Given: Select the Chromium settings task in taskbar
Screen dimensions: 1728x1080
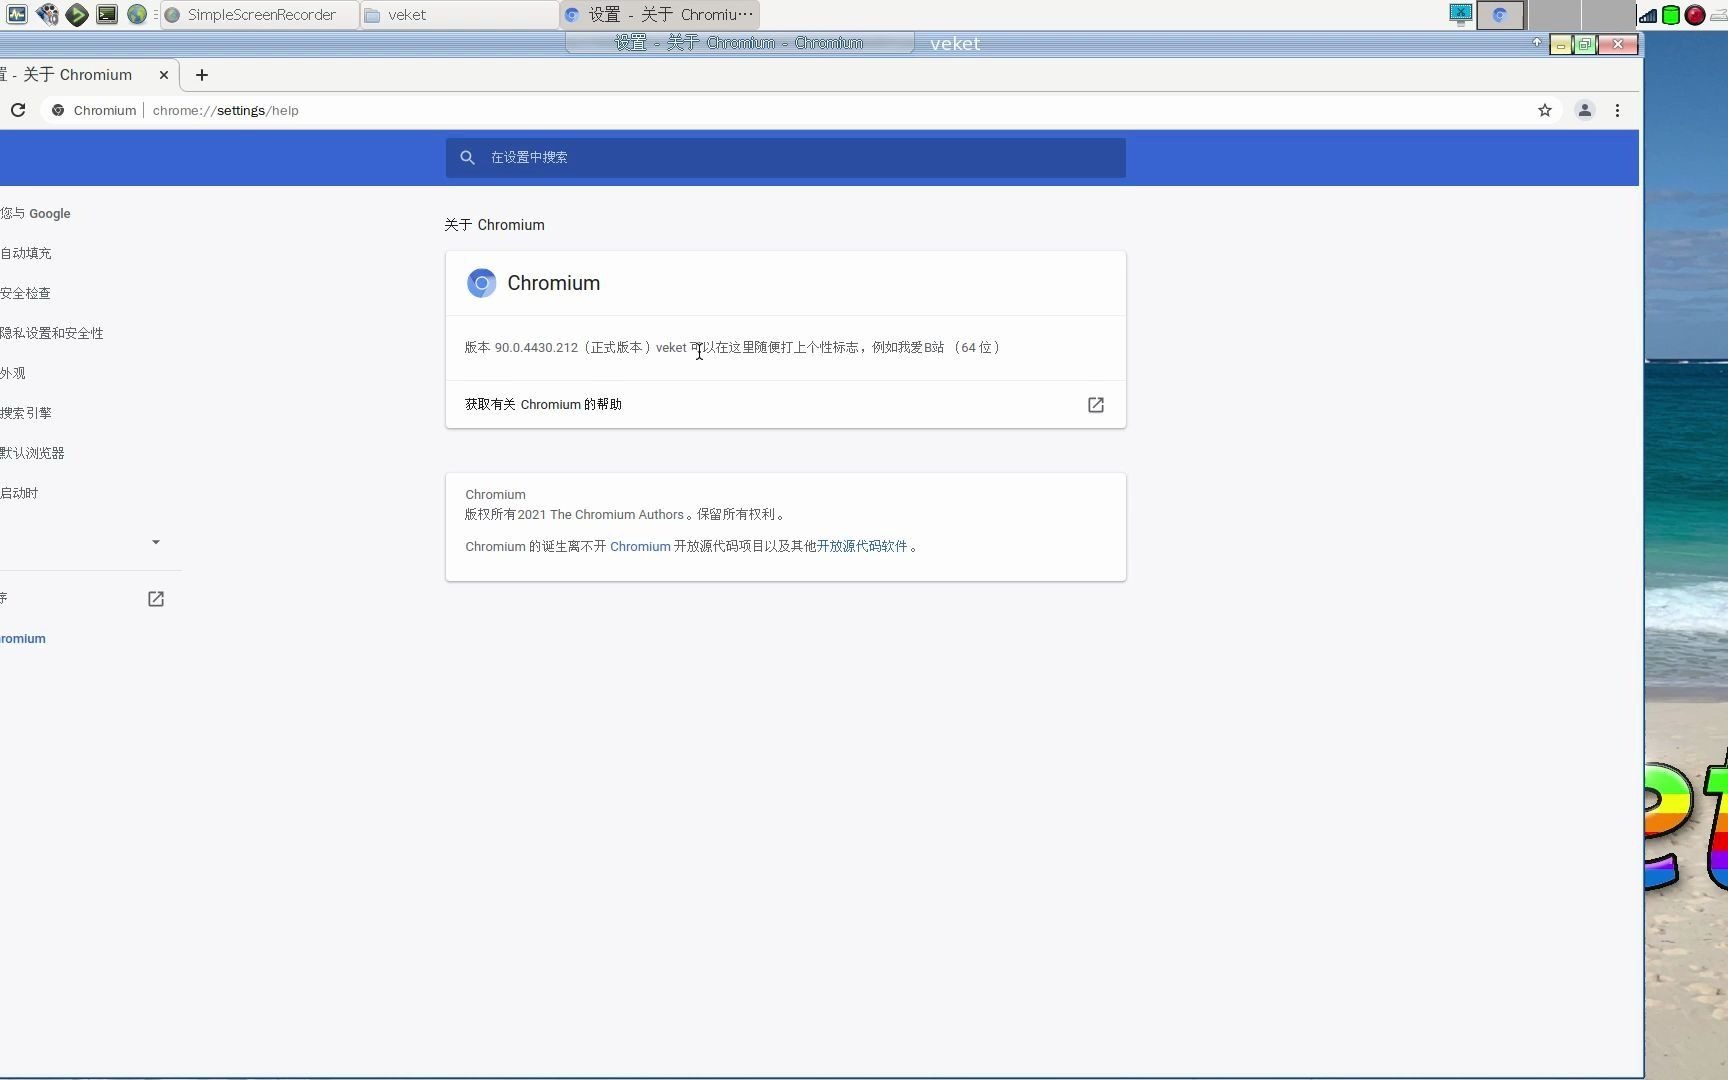Looking at the screenshot, I should [x=660, y=15].
